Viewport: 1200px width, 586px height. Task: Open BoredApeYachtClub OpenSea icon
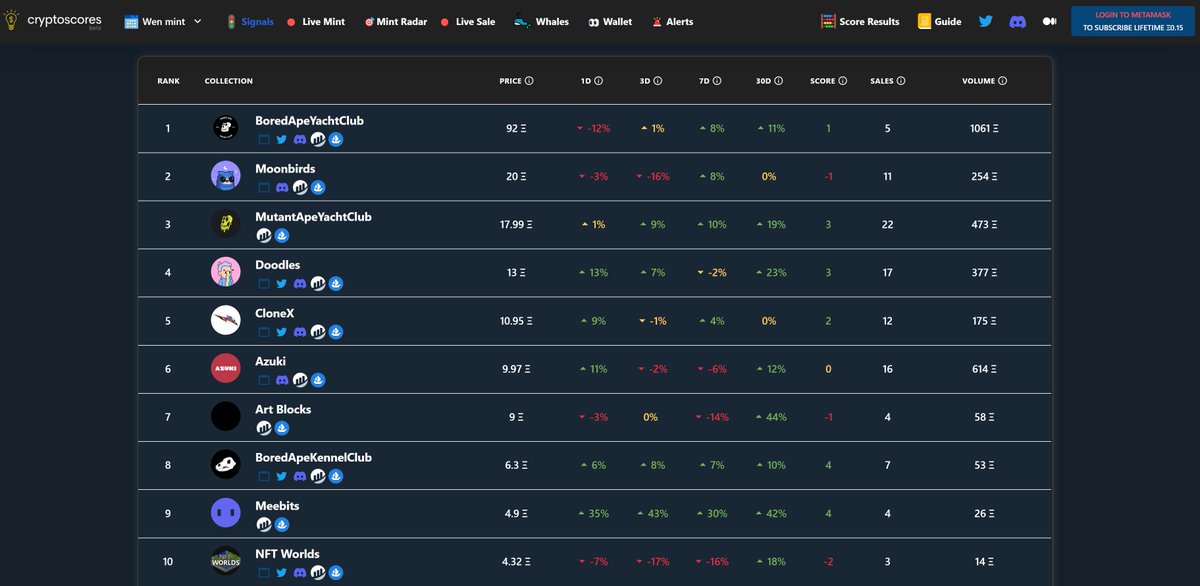tap(336, 139)
